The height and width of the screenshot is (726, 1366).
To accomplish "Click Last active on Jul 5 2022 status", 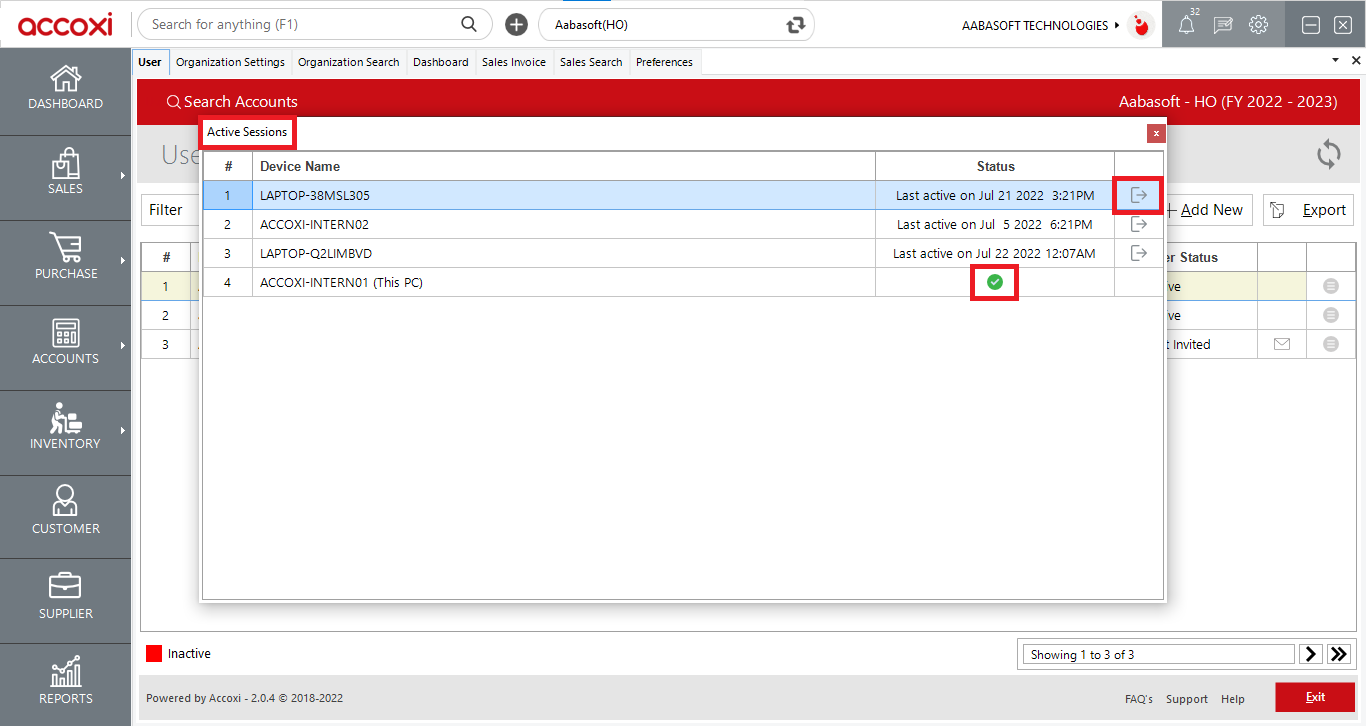I will [x=994, y=225].
